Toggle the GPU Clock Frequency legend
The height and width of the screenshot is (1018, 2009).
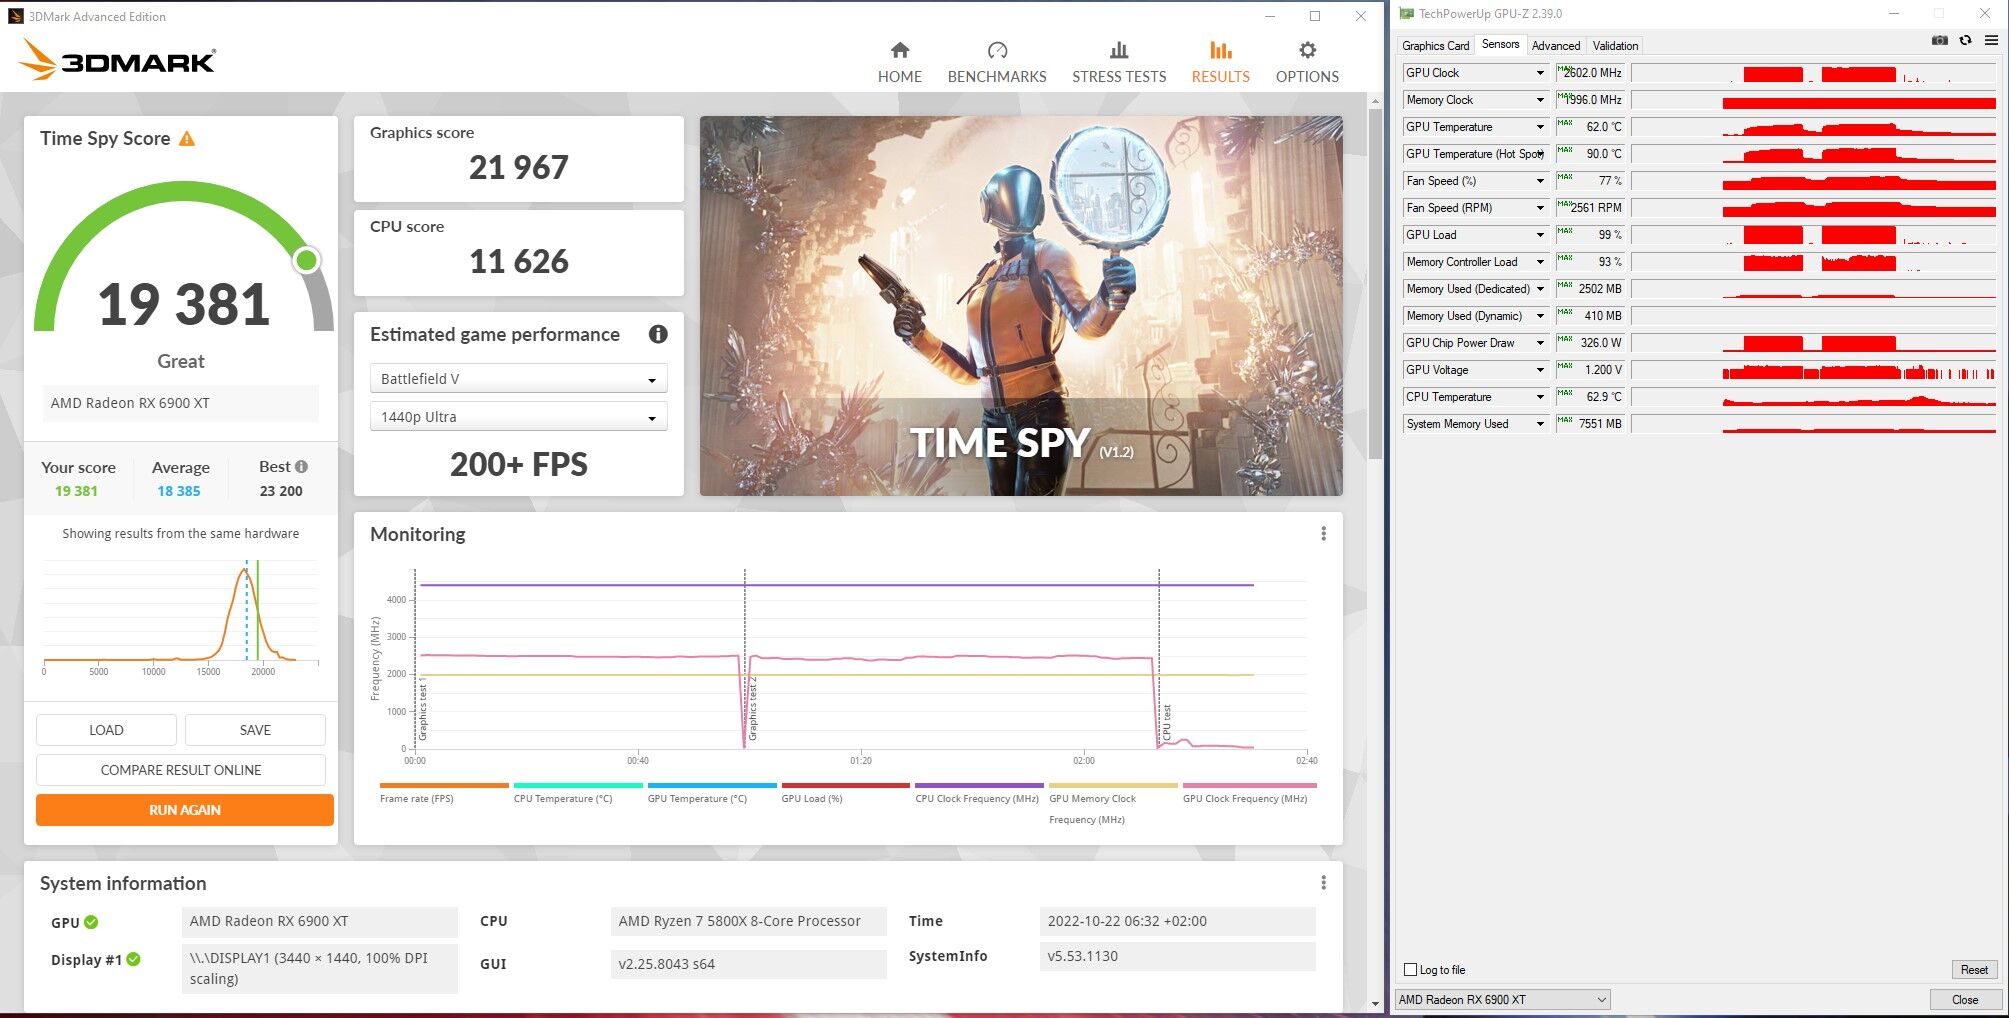coord(1249,794)
